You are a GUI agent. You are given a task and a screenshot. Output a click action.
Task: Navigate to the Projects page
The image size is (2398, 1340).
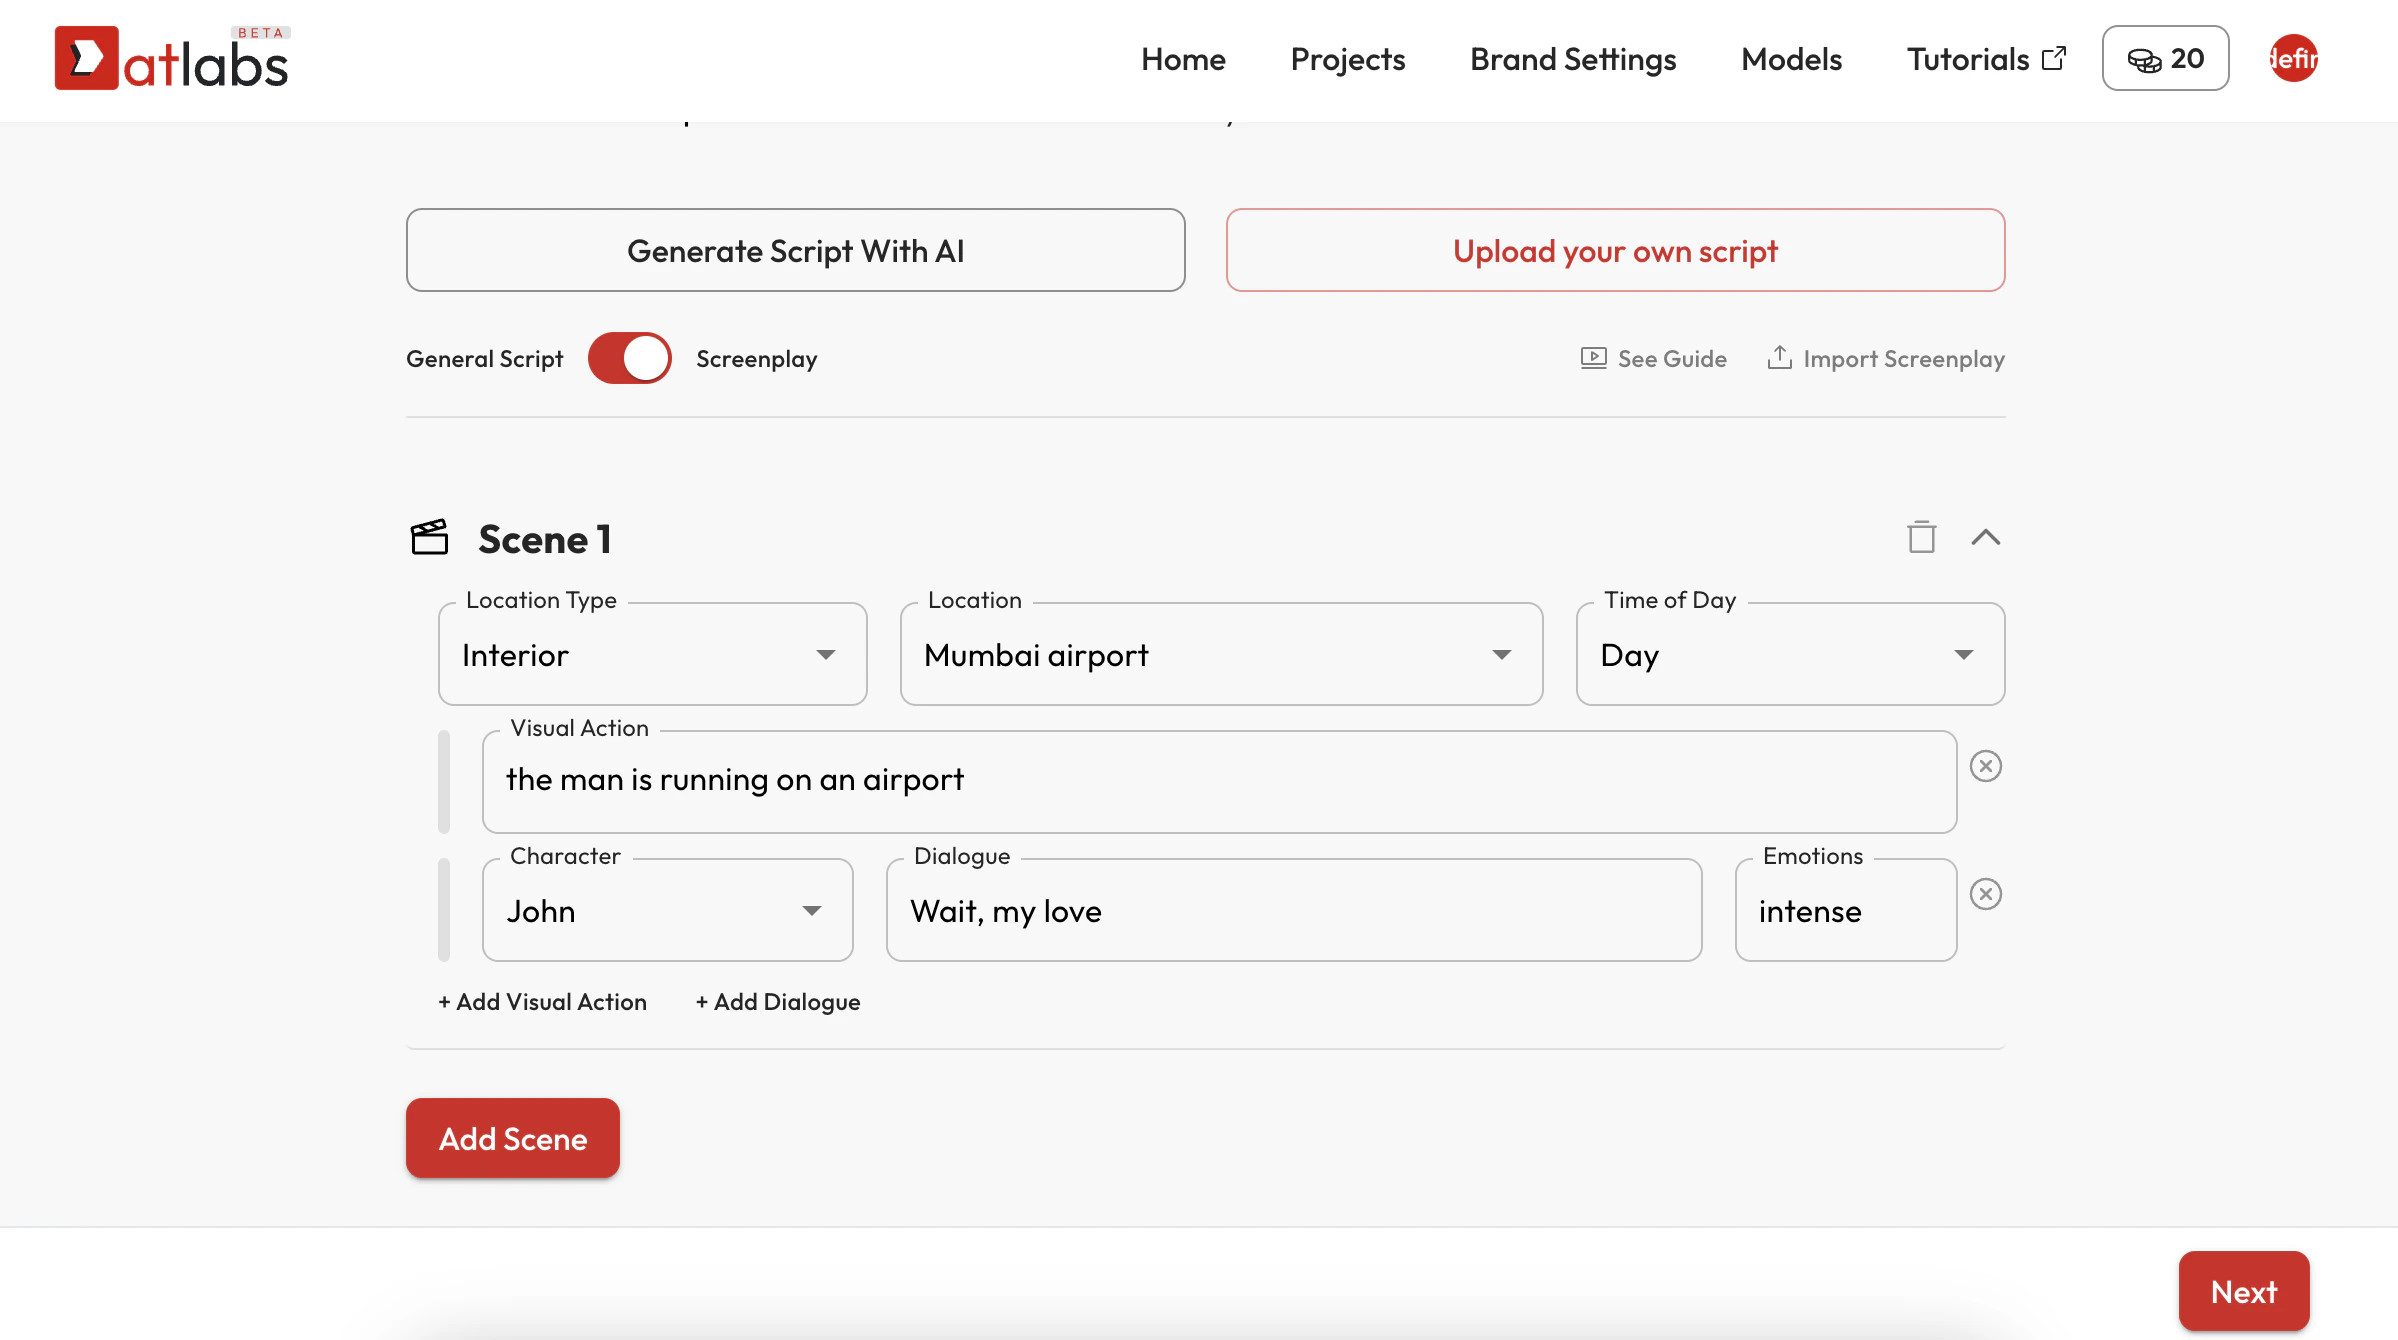[x=1347, y=59]
